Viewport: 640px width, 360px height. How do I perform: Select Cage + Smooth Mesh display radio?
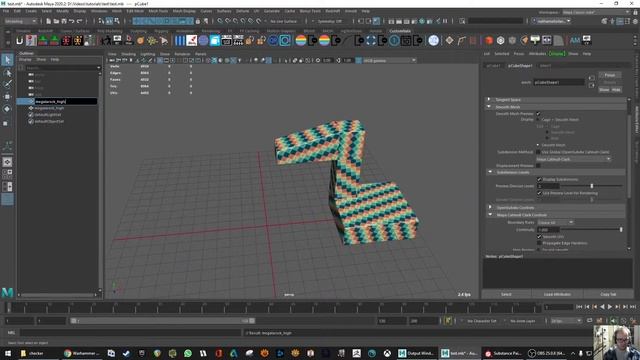tap(538, 120)
